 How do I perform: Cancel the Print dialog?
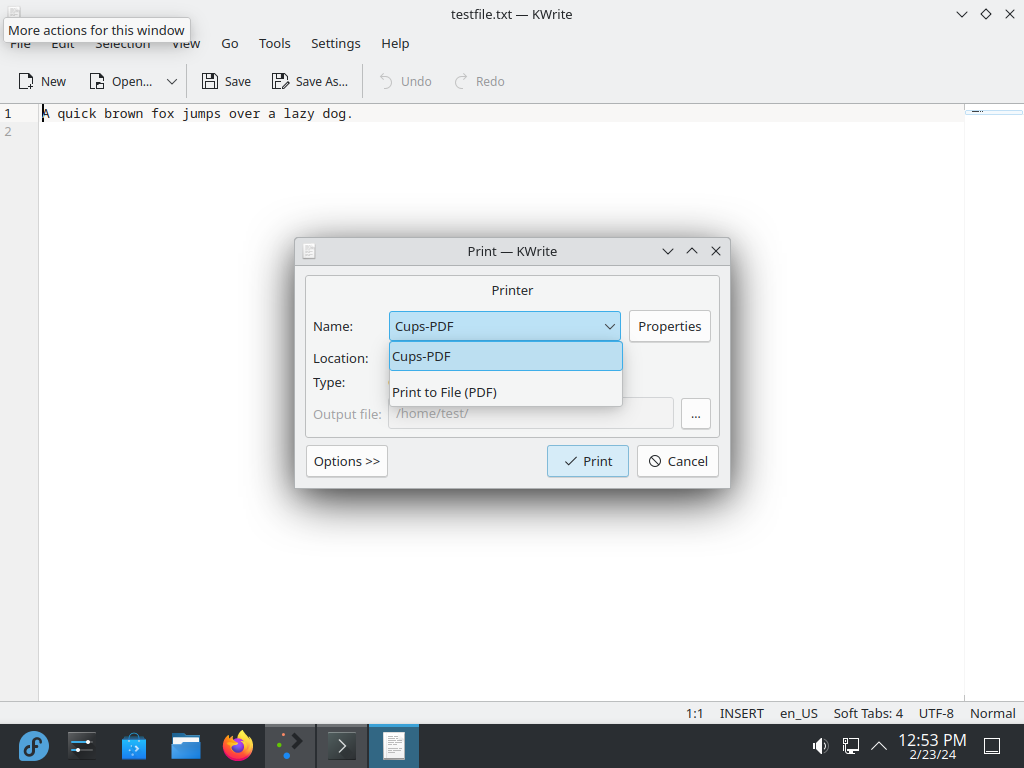coord(678,462)
